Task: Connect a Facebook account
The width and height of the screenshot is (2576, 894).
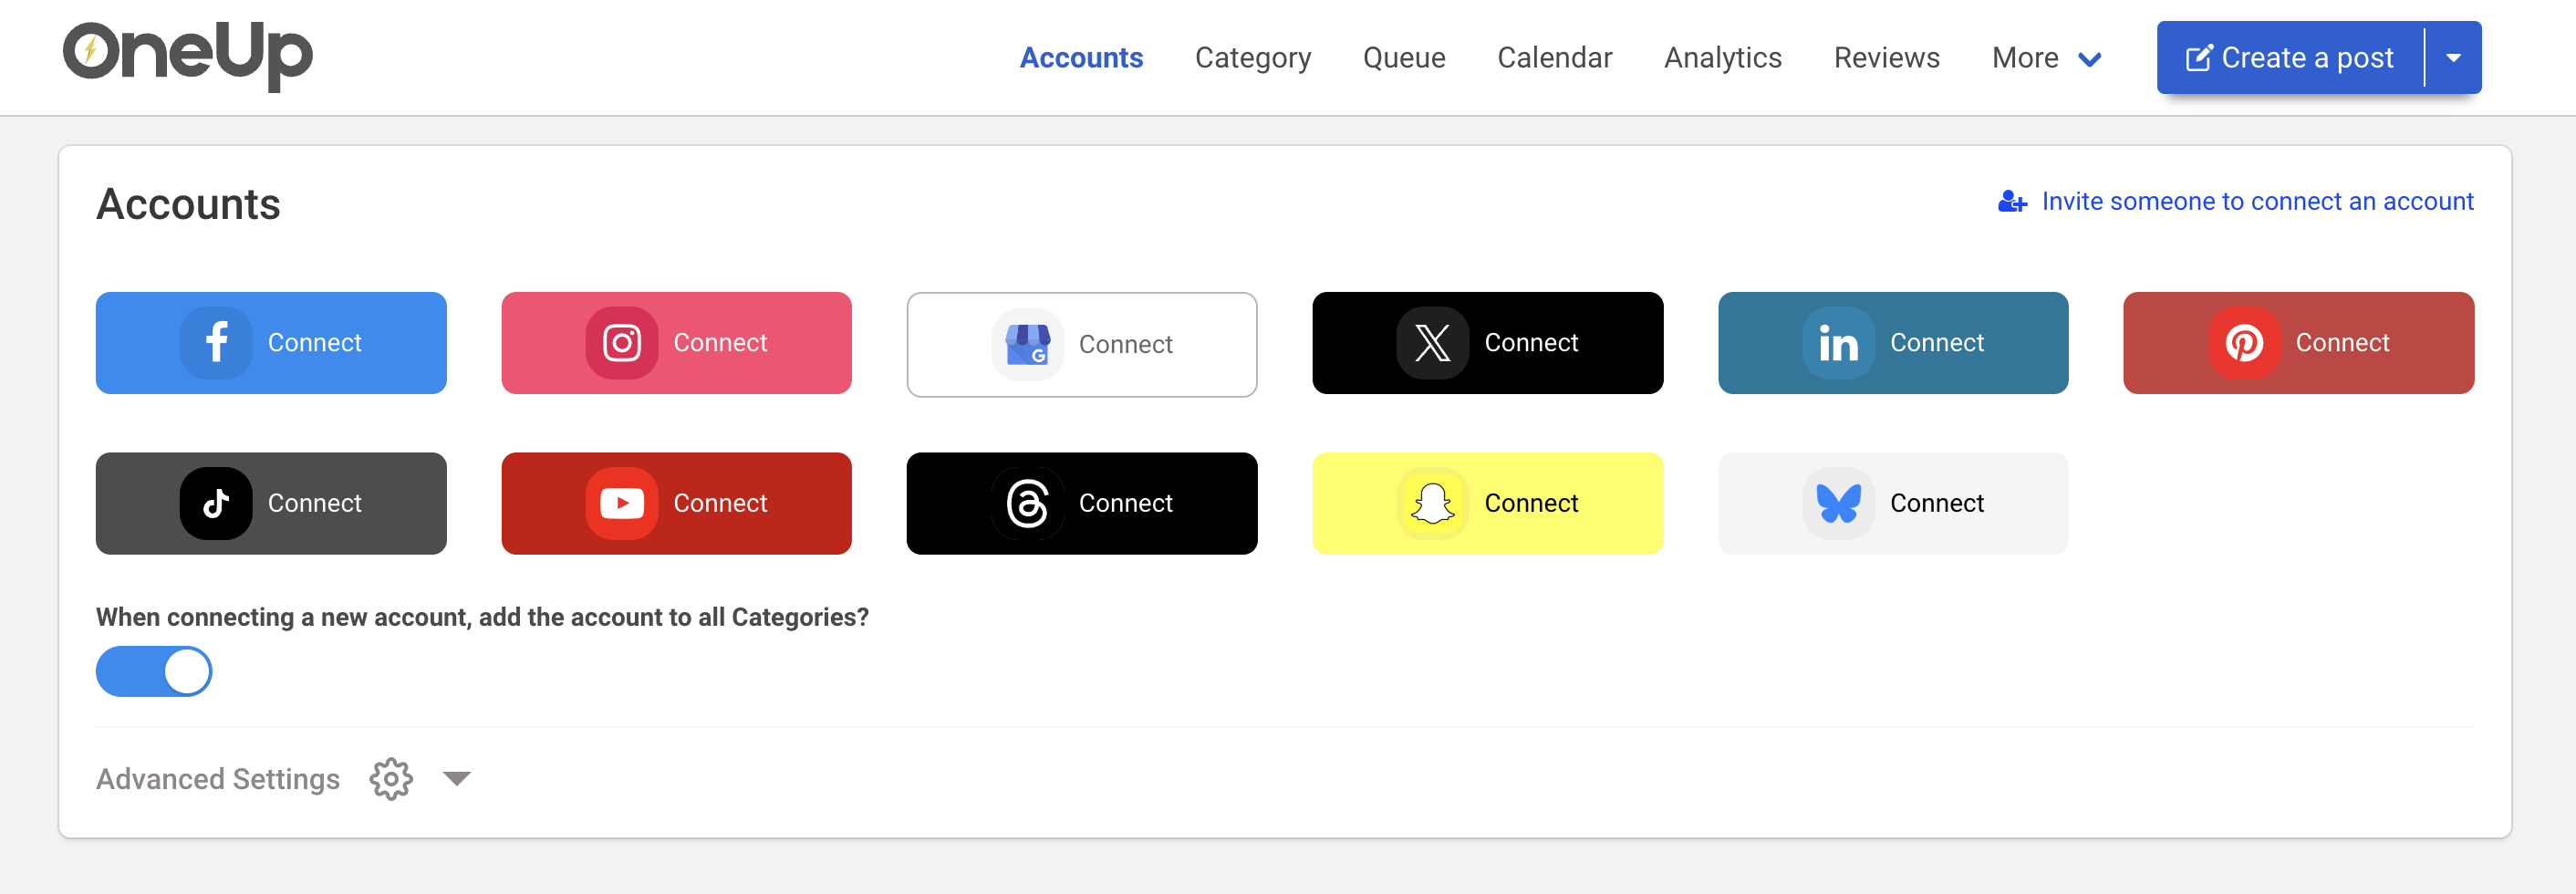Action: 271,343
